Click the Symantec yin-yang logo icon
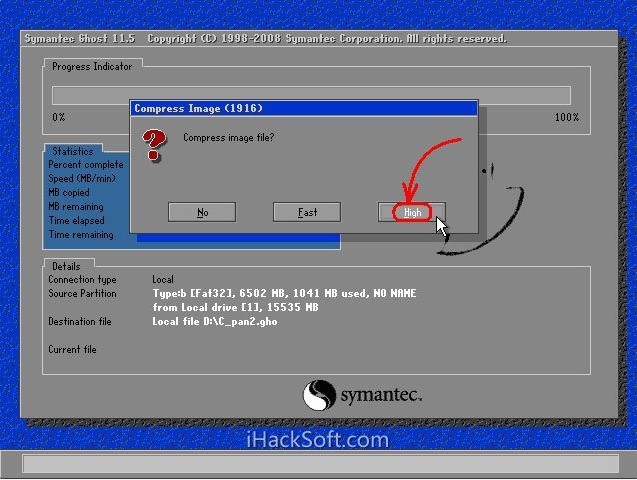Viewport: 637px width, 480px height. pyautogui.click(x=320, y=393)
